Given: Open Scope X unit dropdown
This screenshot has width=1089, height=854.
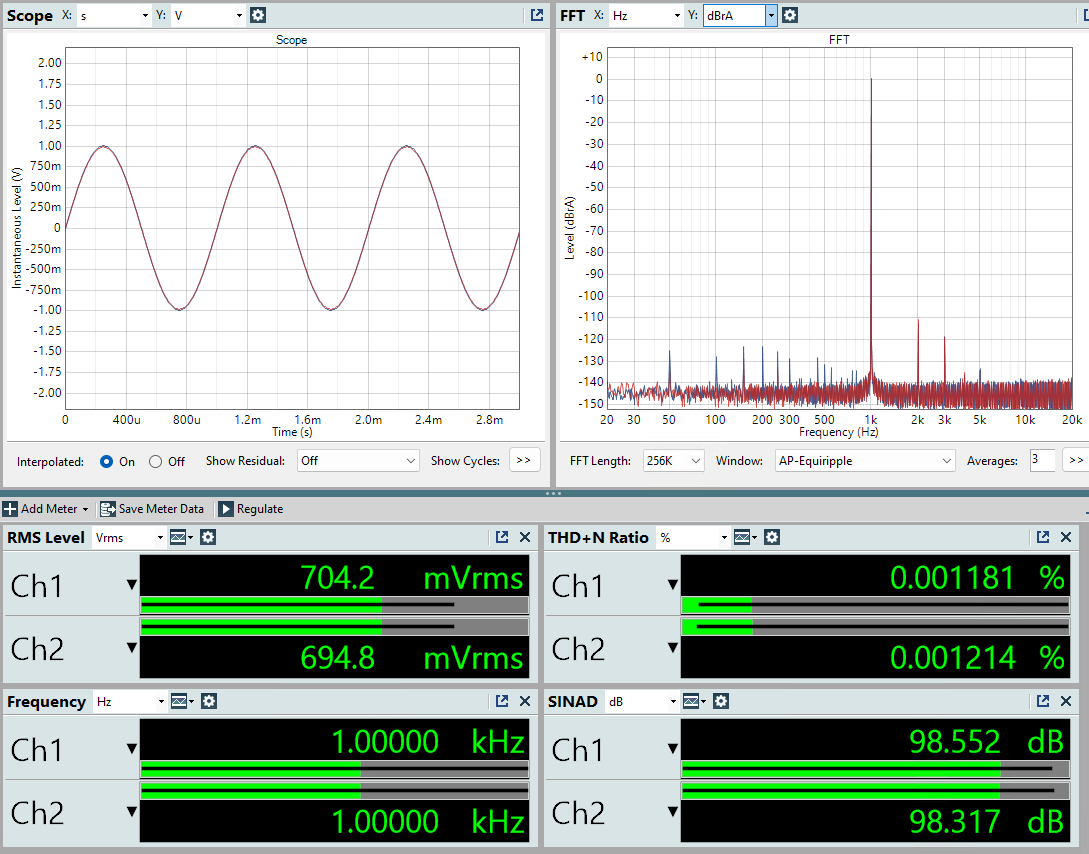Looking at the screenshot, I should point(114,15).
